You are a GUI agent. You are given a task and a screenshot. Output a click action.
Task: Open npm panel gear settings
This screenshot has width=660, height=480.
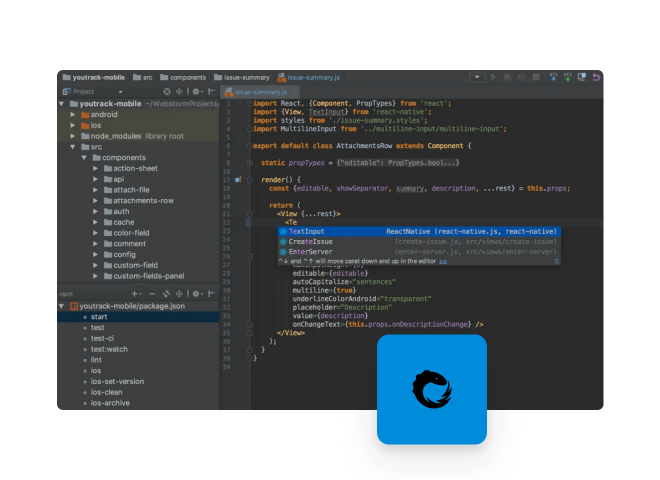click(197, 294)
